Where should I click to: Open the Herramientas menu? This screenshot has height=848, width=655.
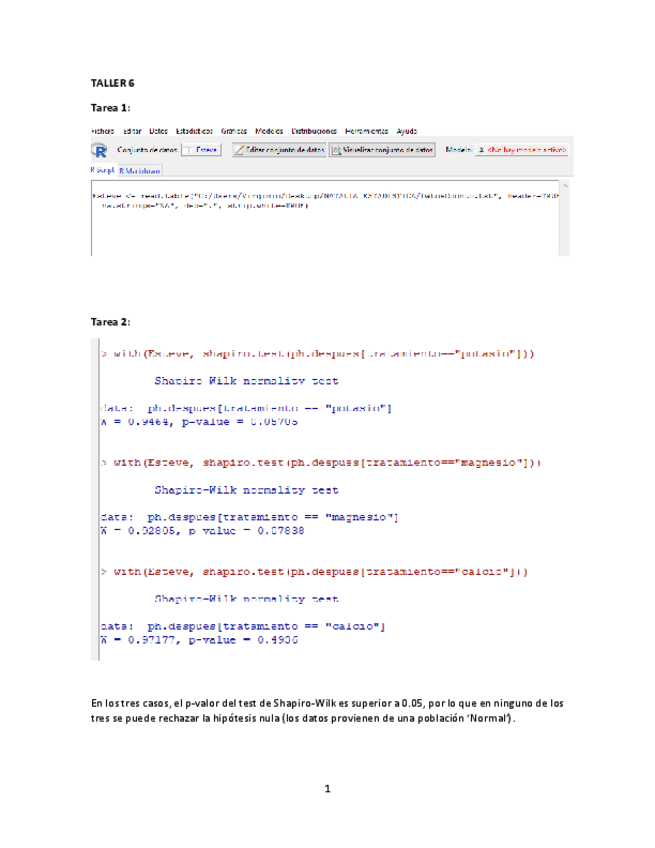coord(366,131)
